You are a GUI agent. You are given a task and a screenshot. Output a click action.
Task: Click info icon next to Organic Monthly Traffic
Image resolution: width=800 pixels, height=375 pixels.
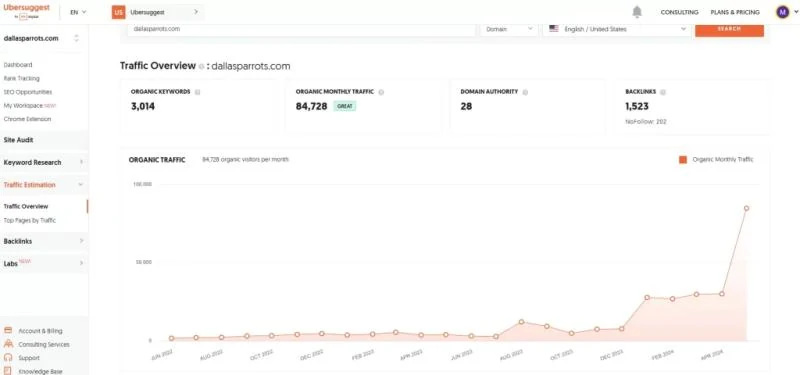point(381,92)
